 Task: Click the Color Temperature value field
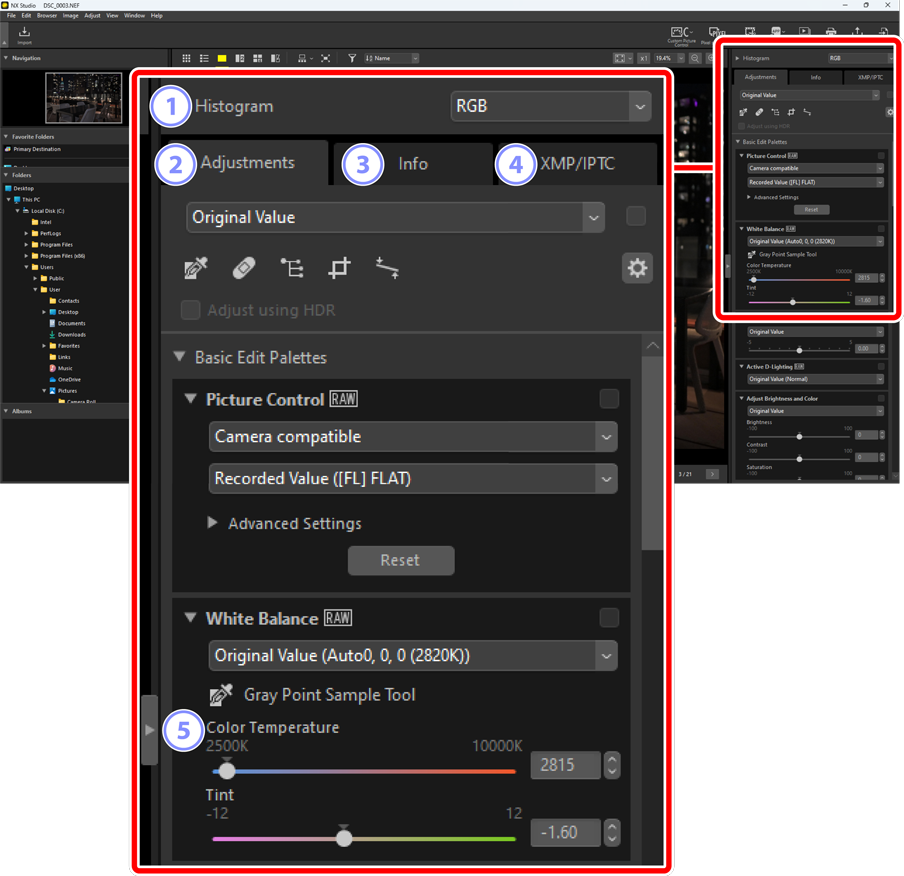565,765
